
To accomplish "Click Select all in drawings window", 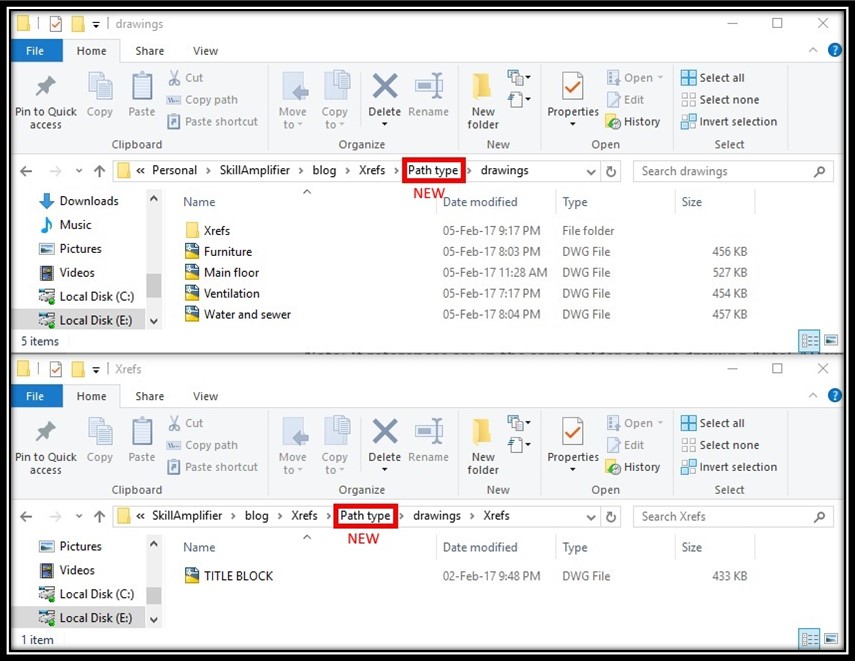I will click(x=712, y=77).
